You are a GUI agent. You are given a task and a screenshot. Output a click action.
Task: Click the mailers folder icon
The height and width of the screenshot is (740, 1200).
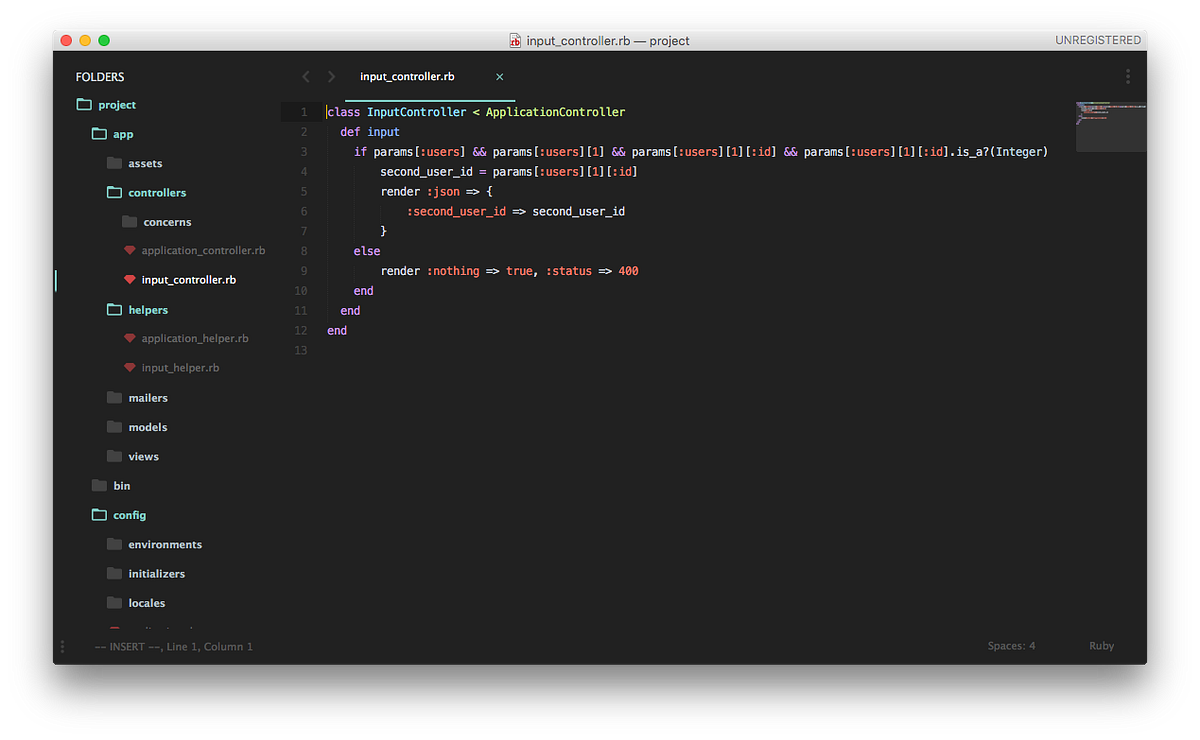[114, 398]
